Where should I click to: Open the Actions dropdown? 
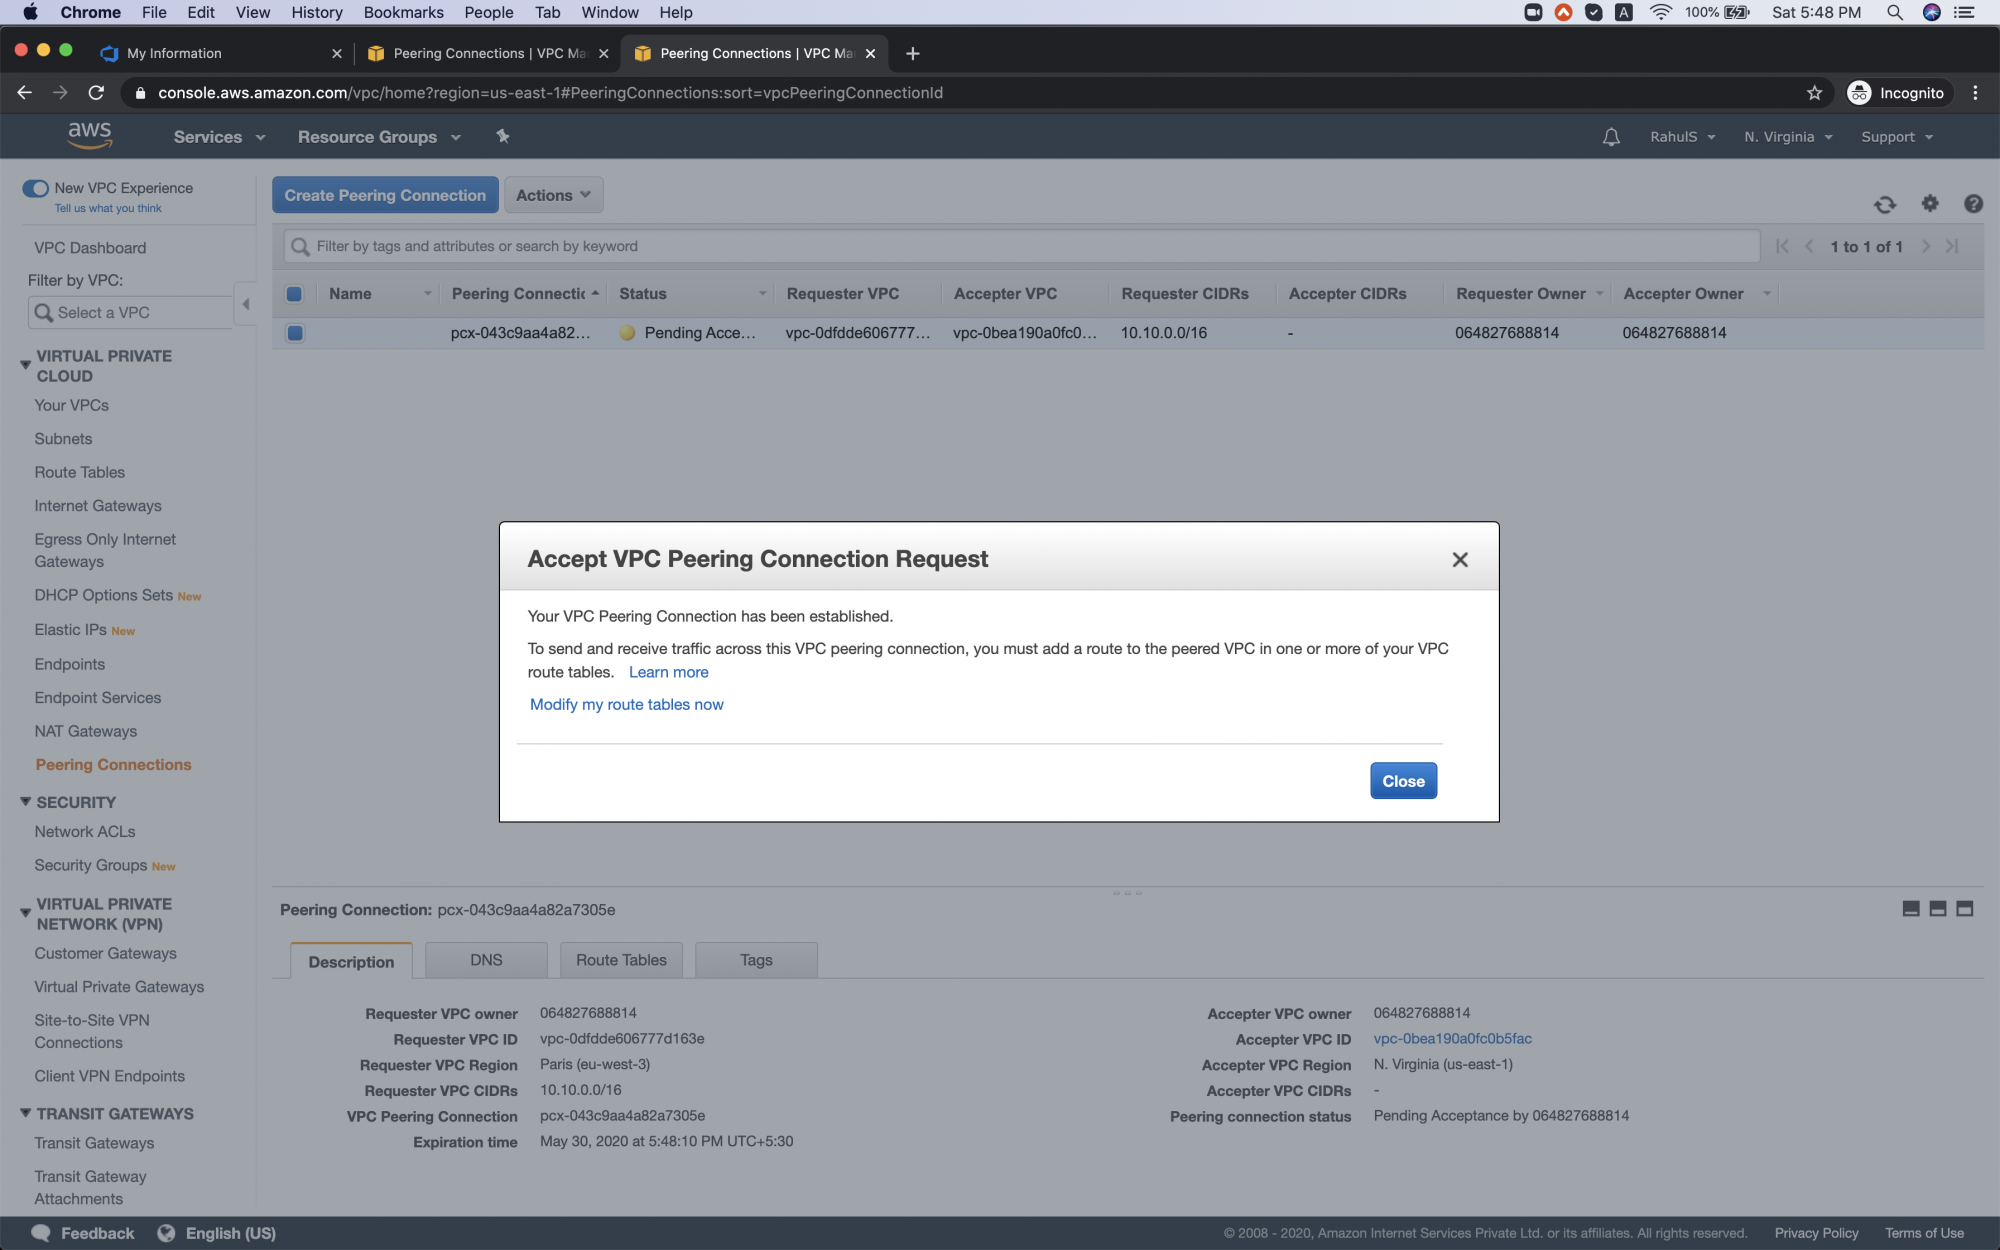coord(553,194)
